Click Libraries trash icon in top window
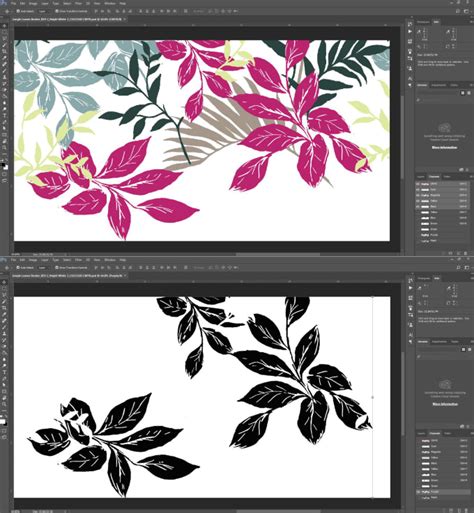The height and width of the screenshot is (513, 474). coord(468,170)
